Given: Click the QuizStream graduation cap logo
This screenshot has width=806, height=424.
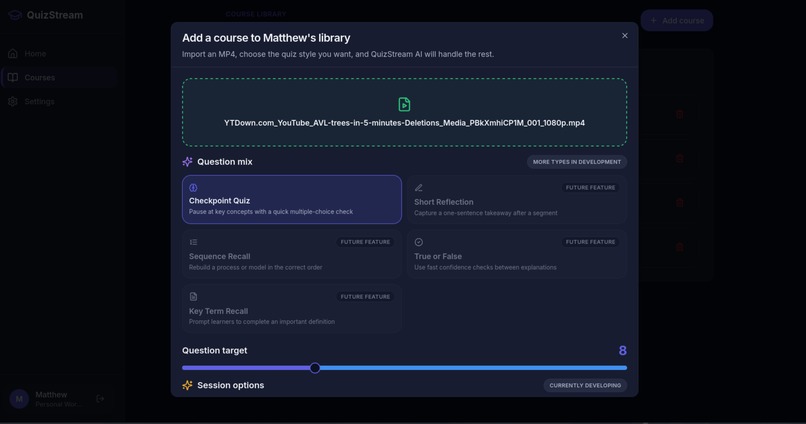Looking at the screenshot, I should (x=15, y=15).
